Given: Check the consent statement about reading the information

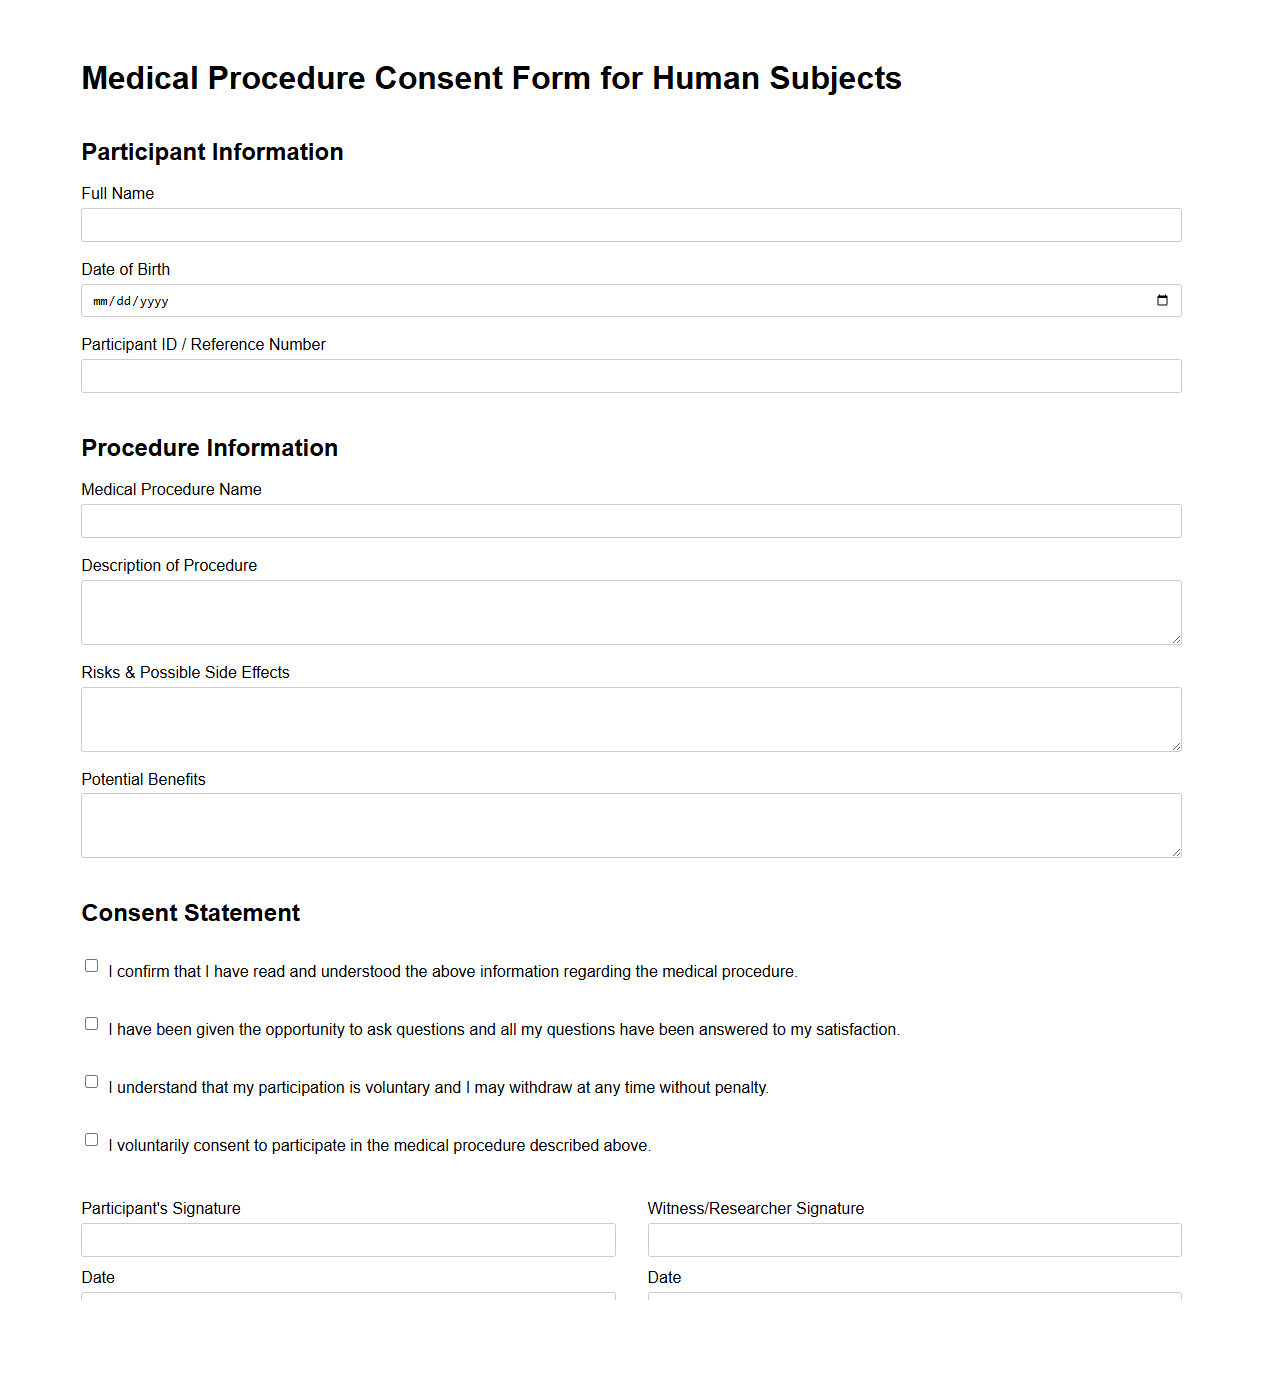Looking at the screenshot, I should (x=91, y=964).
